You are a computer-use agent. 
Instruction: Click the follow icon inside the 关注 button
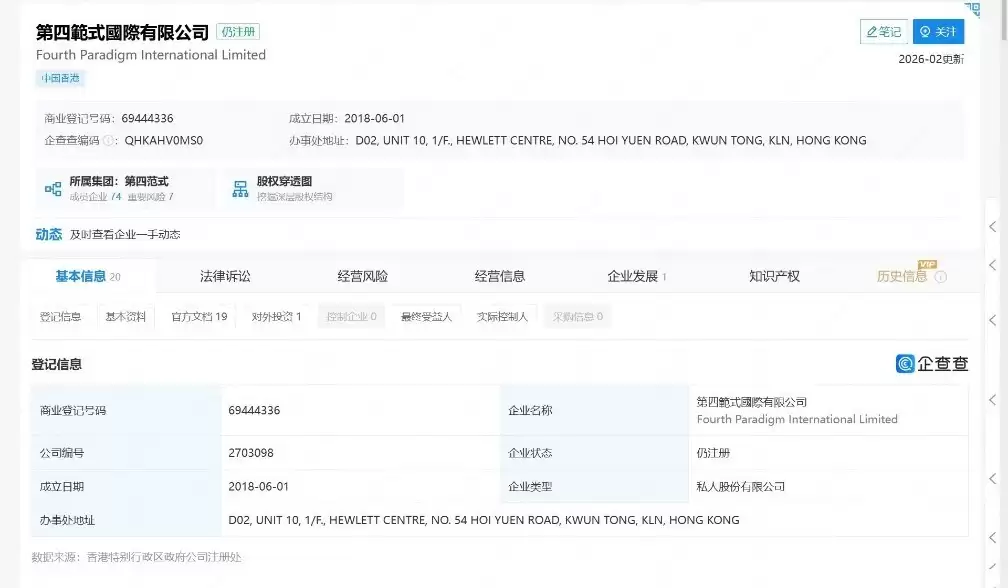(923, 31)
